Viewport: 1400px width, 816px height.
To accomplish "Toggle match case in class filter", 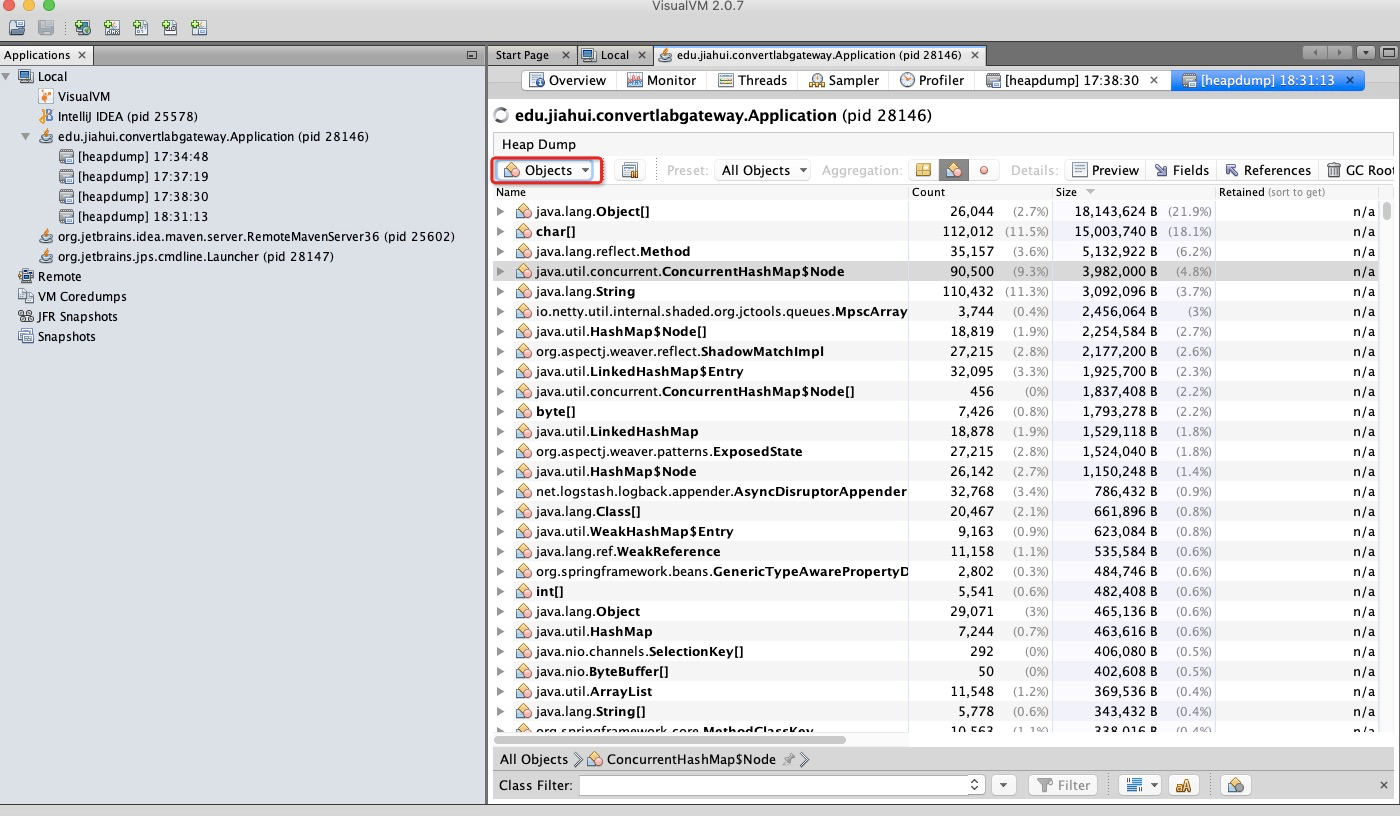I will pos(1184,785).
